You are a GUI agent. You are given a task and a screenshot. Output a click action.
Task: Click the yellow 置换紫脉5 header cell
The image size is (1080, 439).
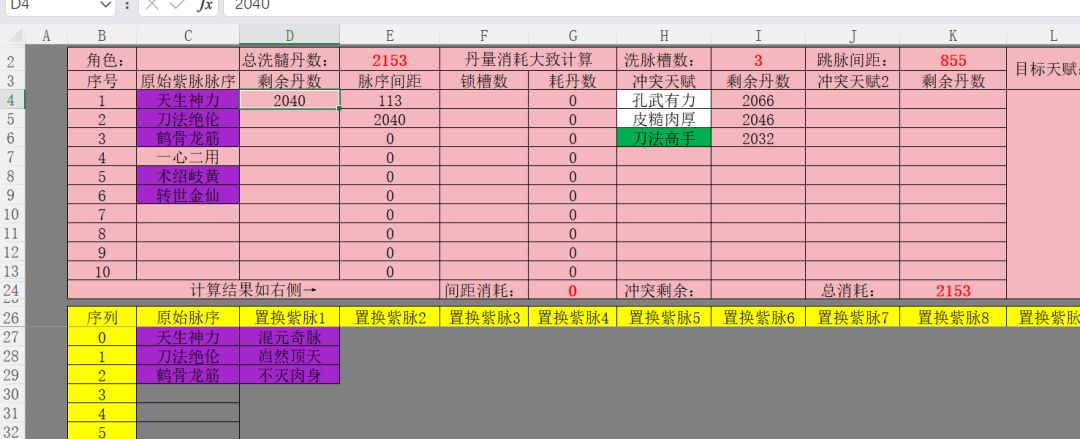(664, 317)
